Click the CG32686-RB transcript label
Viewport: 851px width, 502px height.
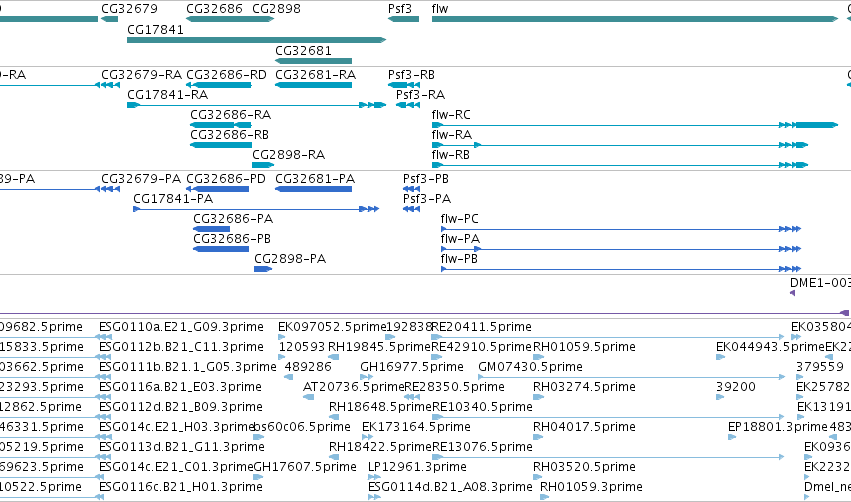230,135
